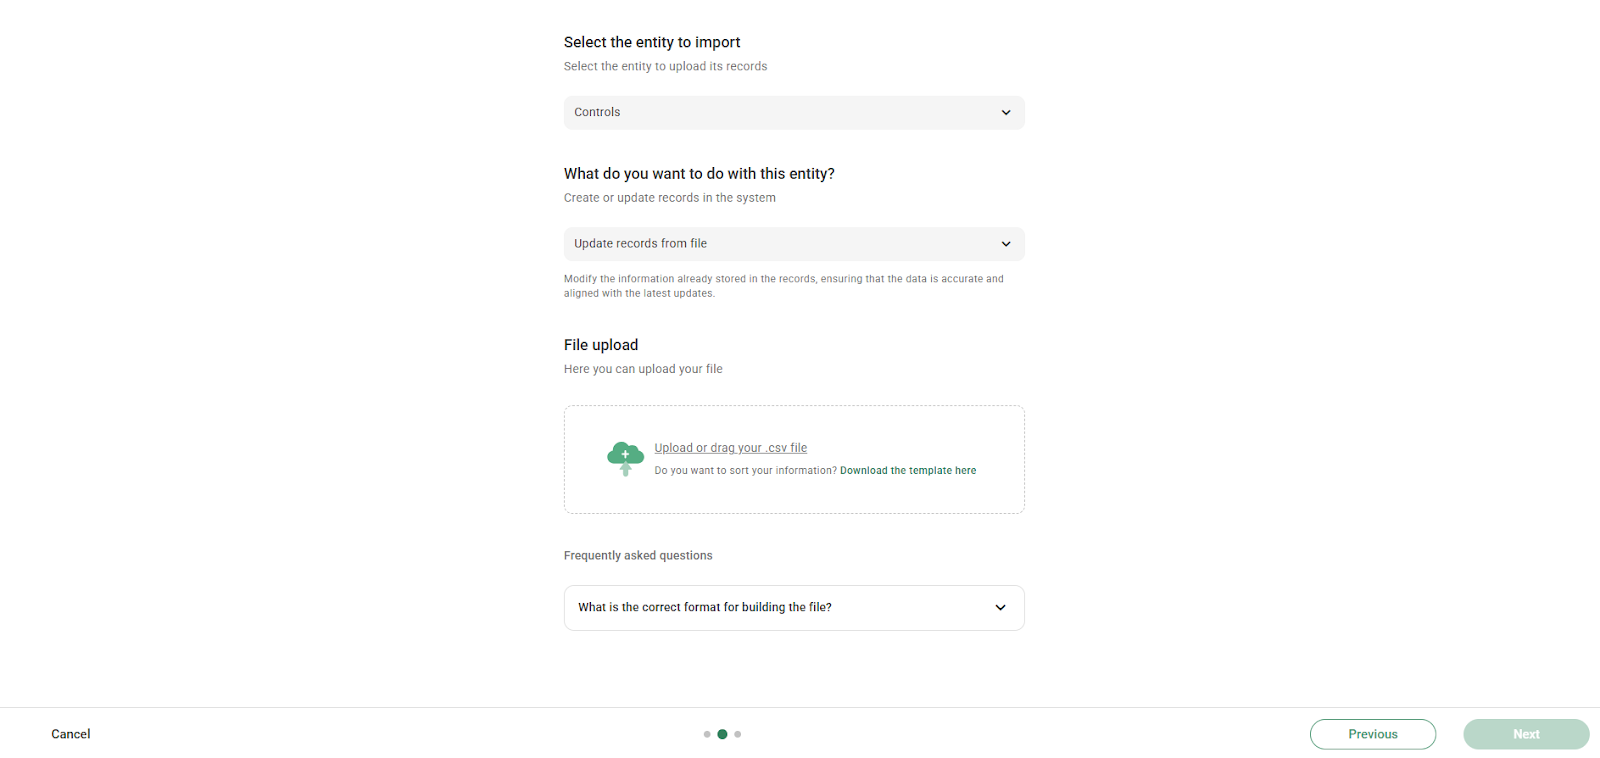Click the Upload or drag your .csv file link
This screenshot has width=1600, height=758.
point(730,448)
